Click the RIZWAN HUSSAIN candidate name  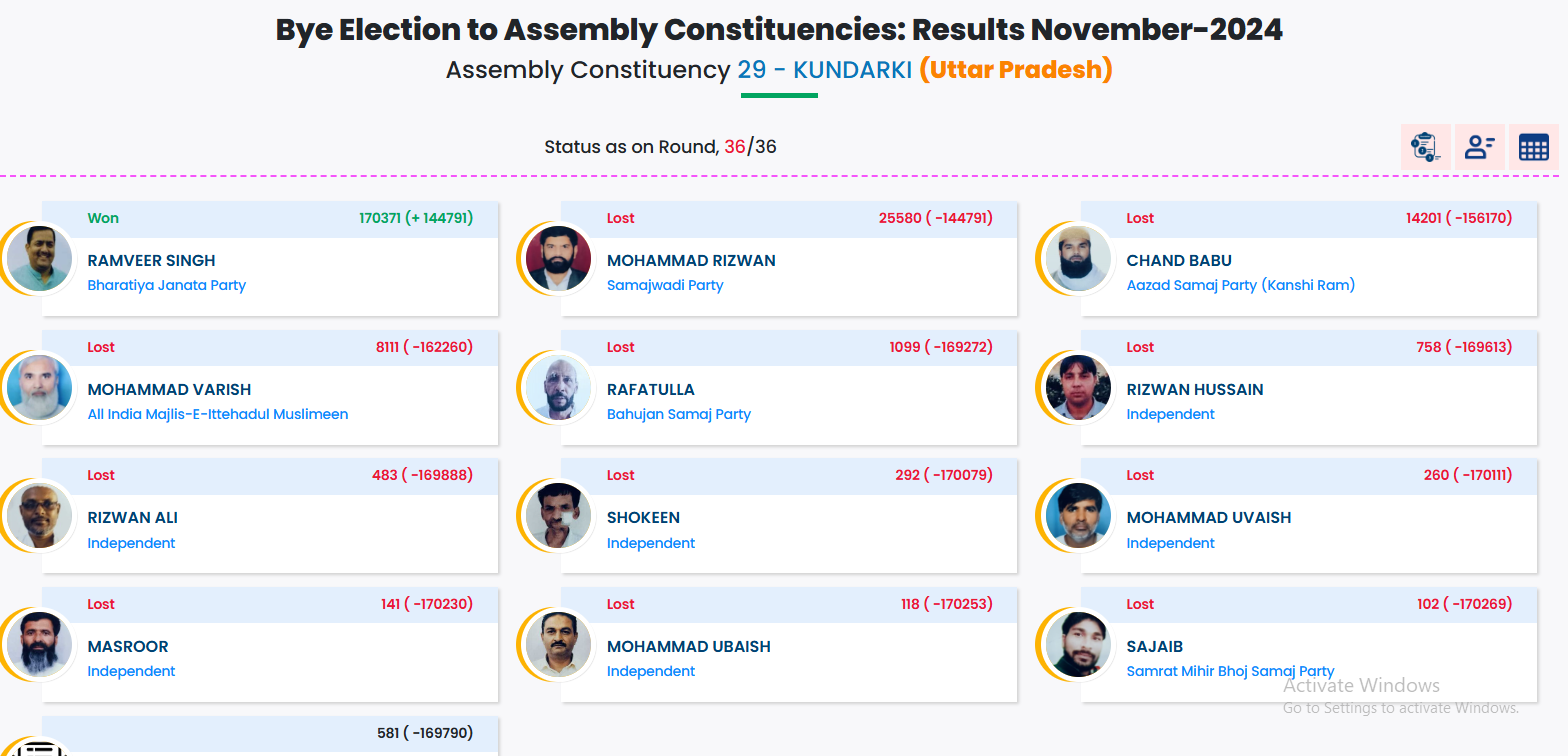1194,389
